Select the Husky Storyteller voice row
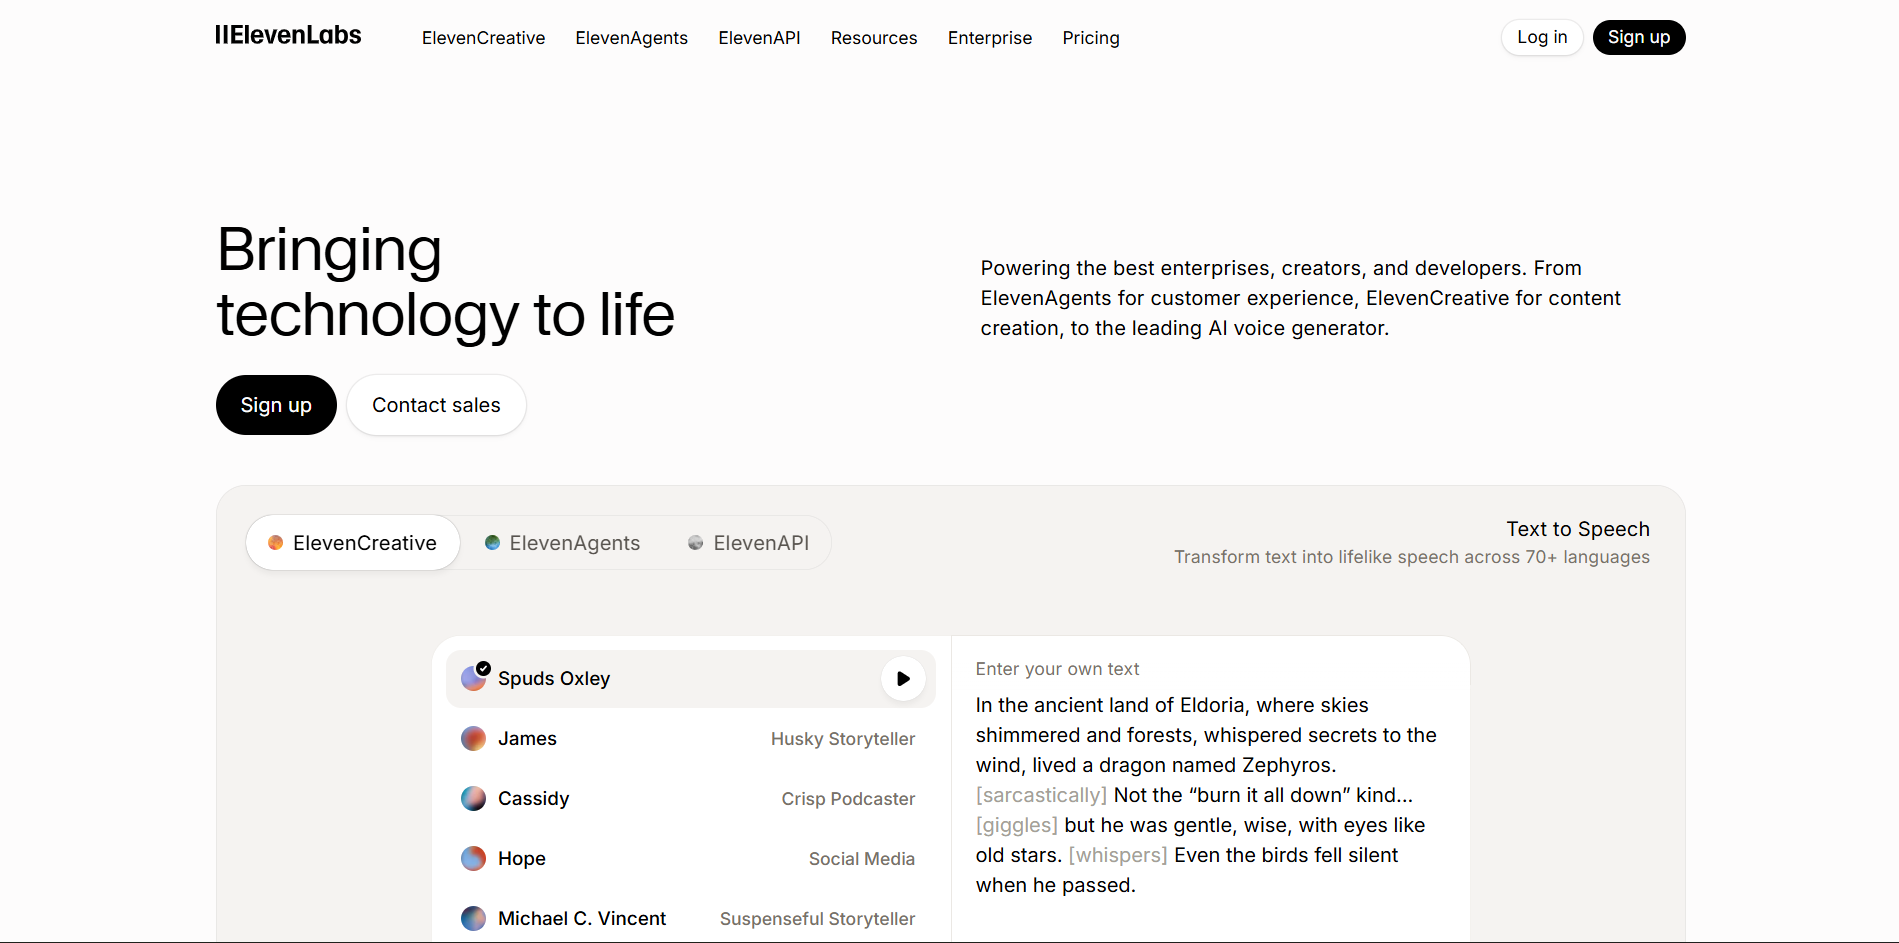 point(690,738)
